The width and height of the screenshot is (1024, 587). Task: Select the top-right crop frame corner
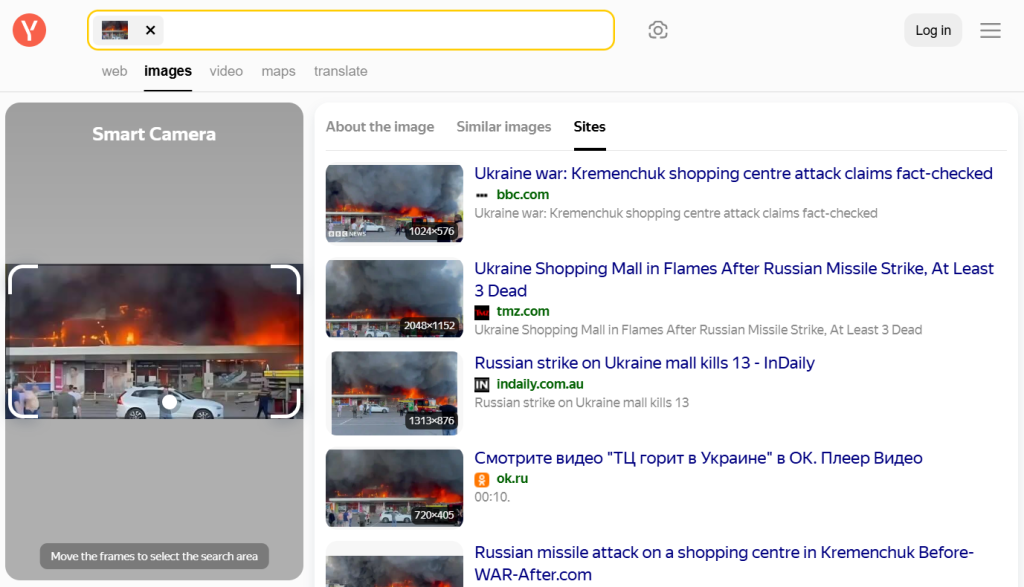click(285, 279)
